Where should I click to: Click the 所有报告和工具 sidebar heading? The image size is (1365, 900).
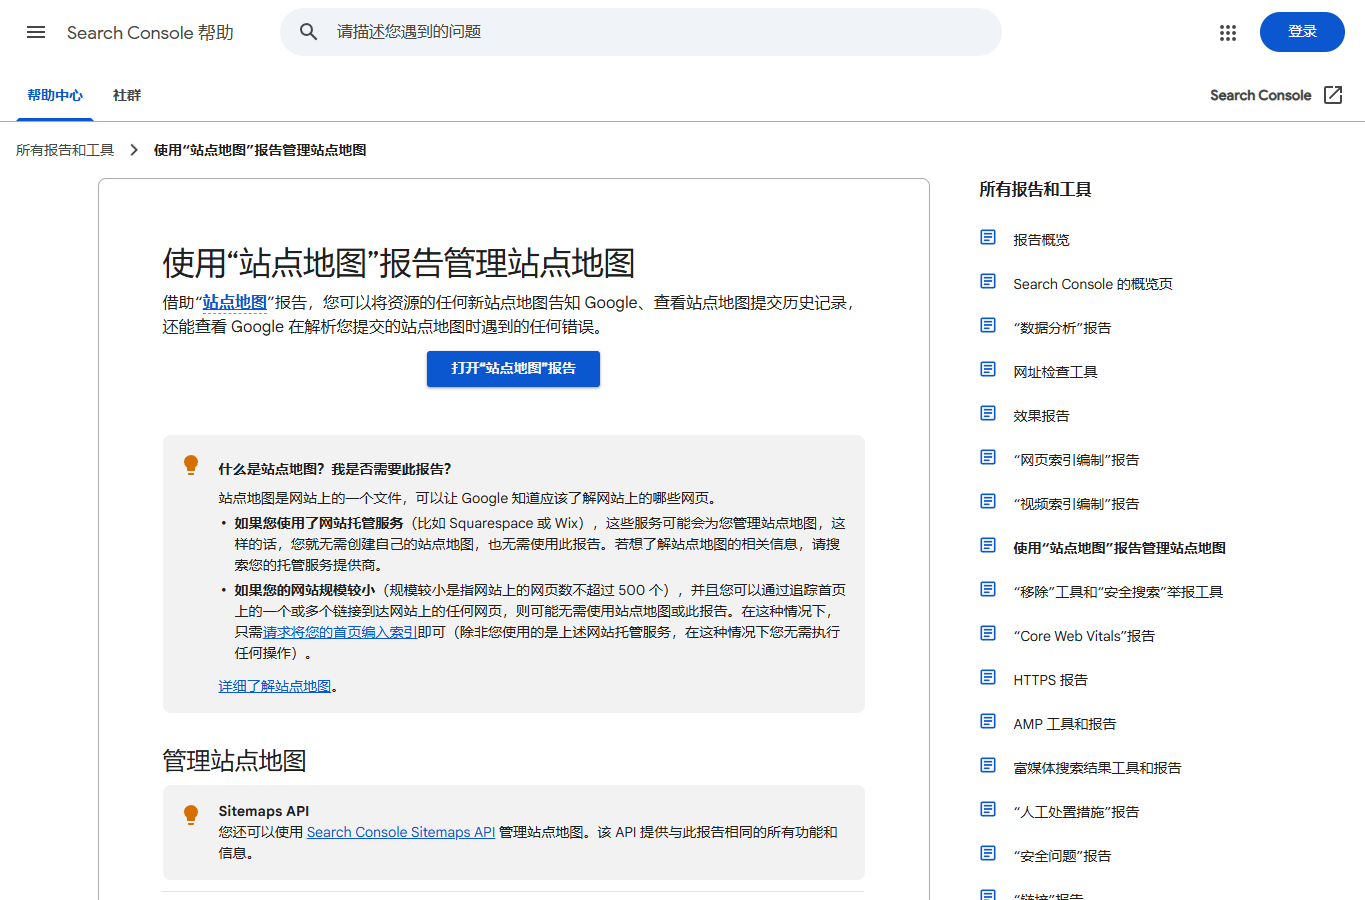pyautogui.click(x=1035, y=189)
